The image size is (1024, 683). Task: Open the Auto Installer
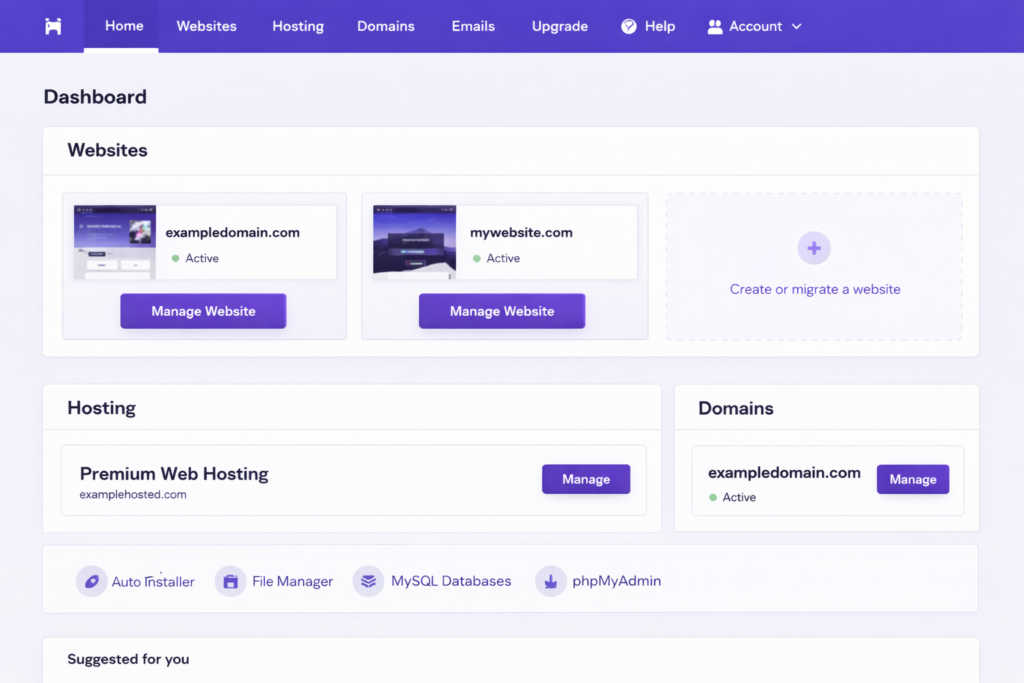point(135,581)
